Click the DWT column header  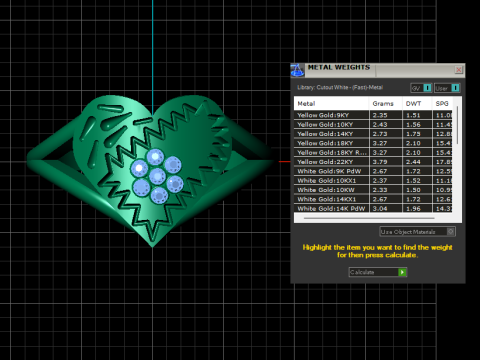click(x=417, y=104)
